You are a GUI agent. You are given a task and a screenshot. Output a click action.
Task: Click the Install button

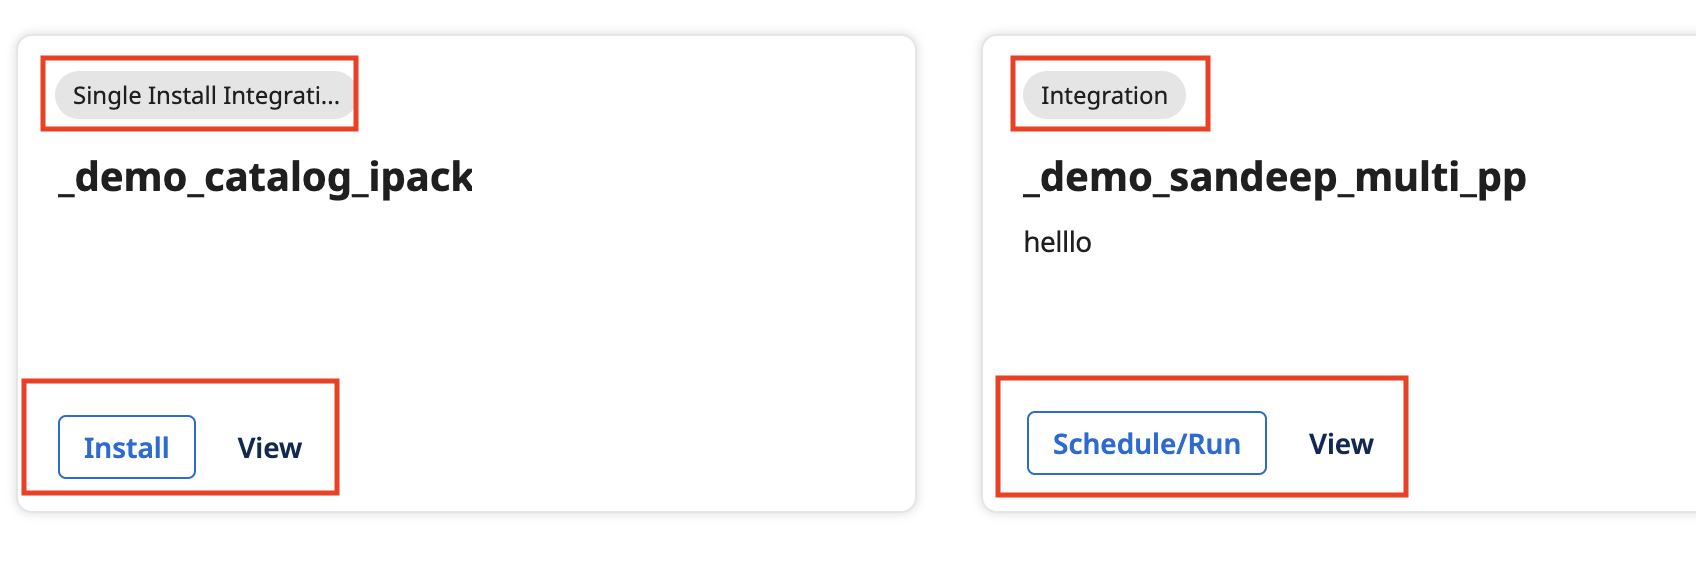pos(127,447)
